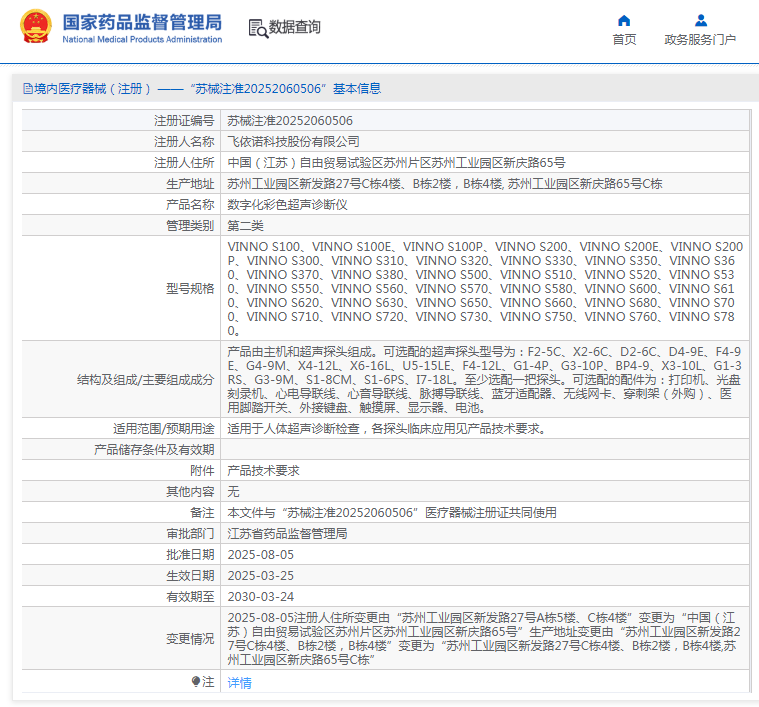The width and height of the screenshot is (759, 707).
Task: Click product name 数字化彩色超声诊断仪
Action: click(x=287, y=204)
